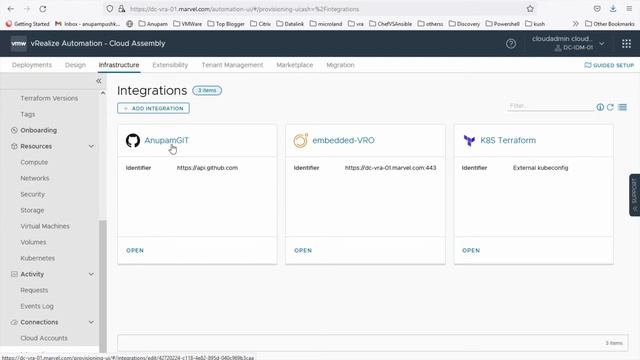Image resolution: width=640 pixels, height=360 pixels.
Task: Show more bookmarks overflow chevron
Action: click(x=576, y=24)
